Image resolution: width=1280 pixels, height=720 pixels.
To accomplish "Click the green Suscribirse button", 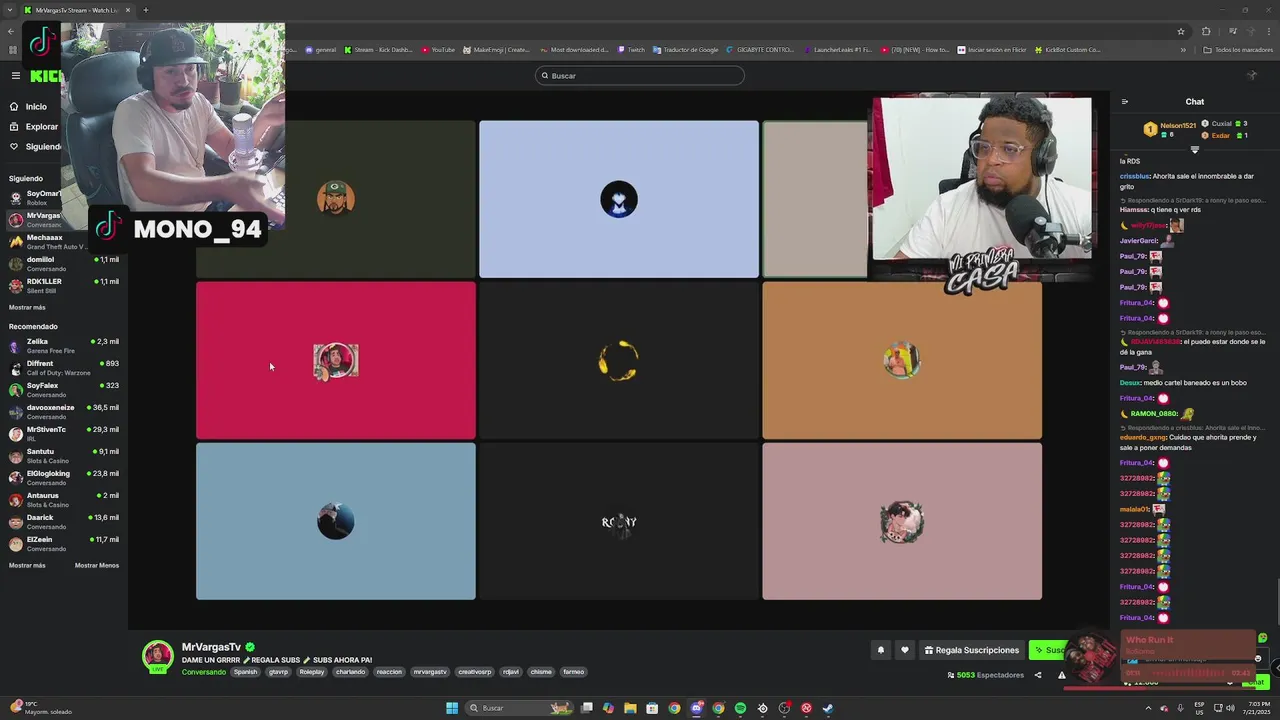I will click(1050, 650).
